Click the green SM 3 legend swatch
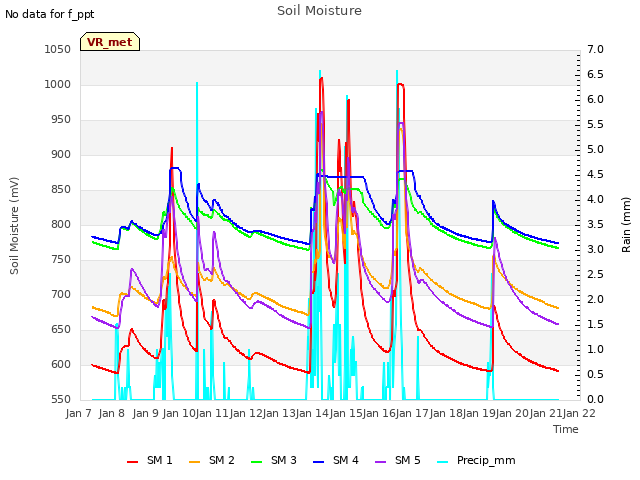640x480 pixels. tap(257, 461)
